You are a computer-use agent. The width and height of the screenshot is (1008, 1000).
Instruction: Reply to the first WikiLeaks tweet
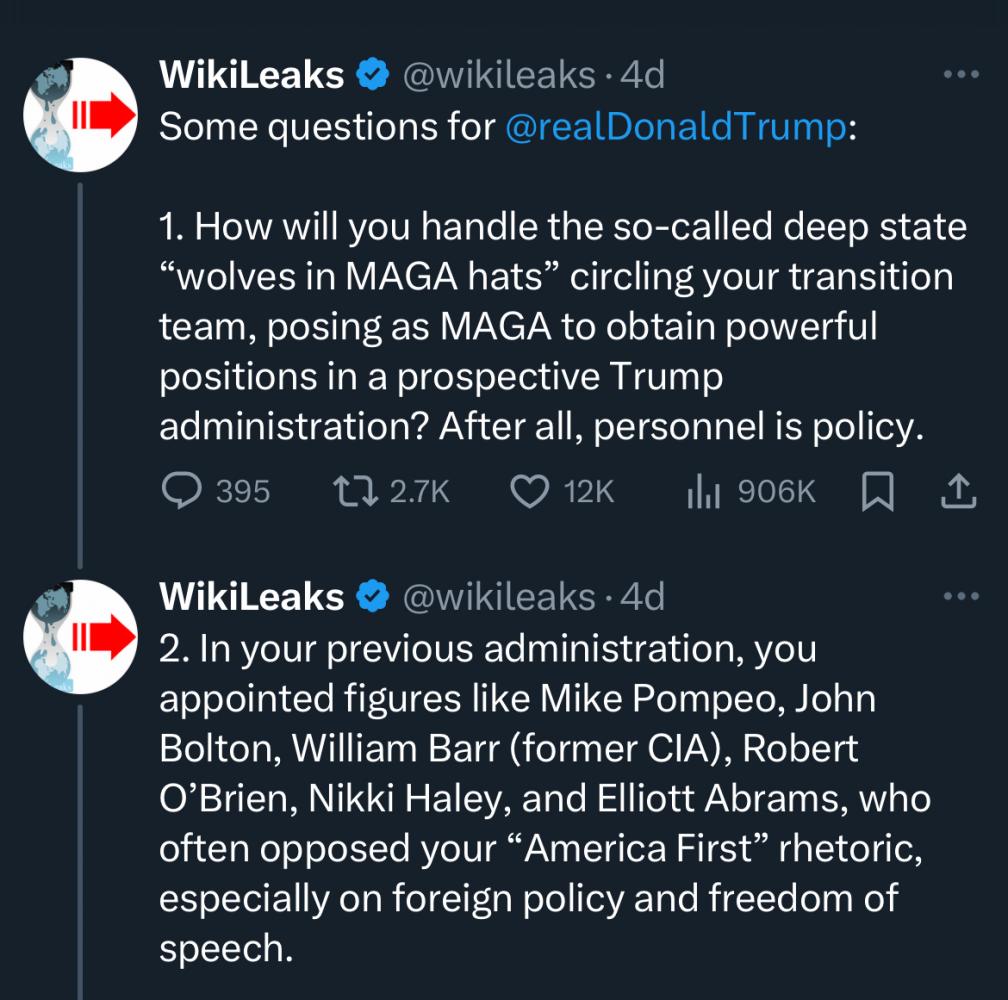181,491
